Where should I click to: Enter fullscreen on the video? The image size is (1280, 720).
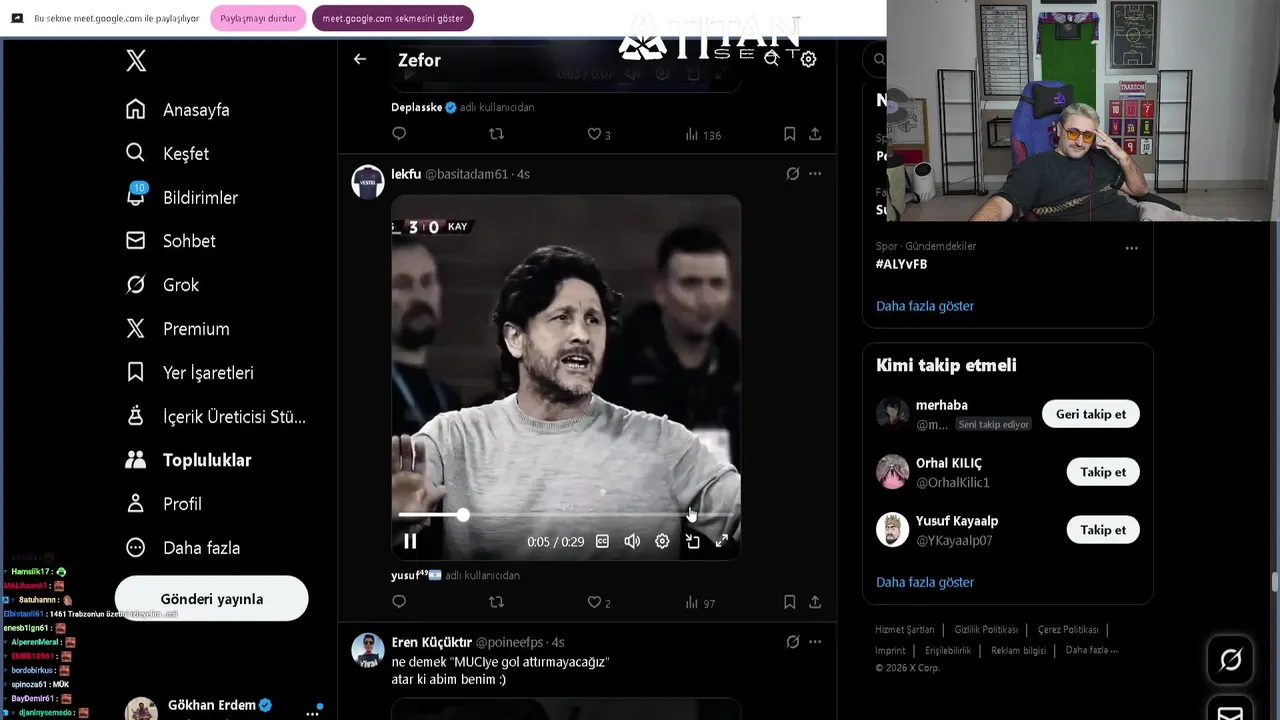722,541
